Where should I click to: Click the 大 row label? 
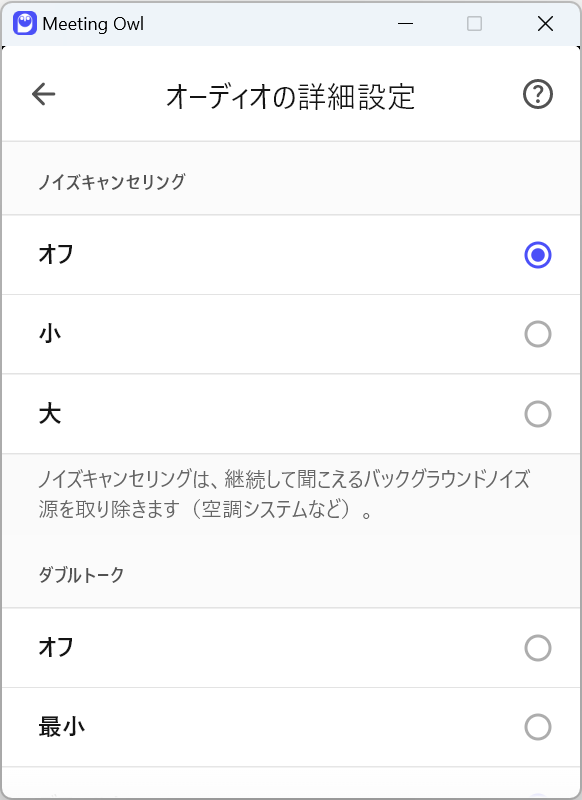pos(50,414)
